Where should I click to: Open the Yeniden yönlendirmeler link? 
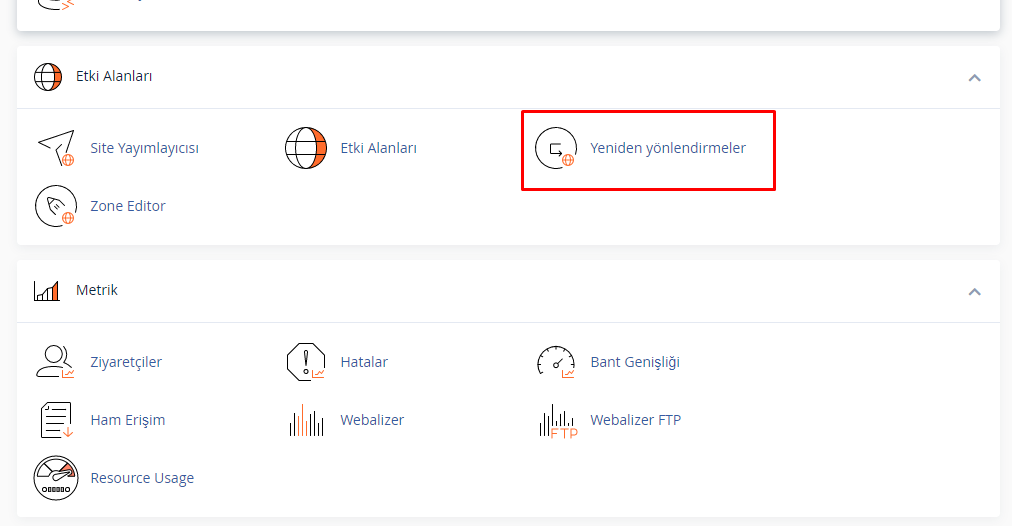pyautogui.click(x=668, y=148)
